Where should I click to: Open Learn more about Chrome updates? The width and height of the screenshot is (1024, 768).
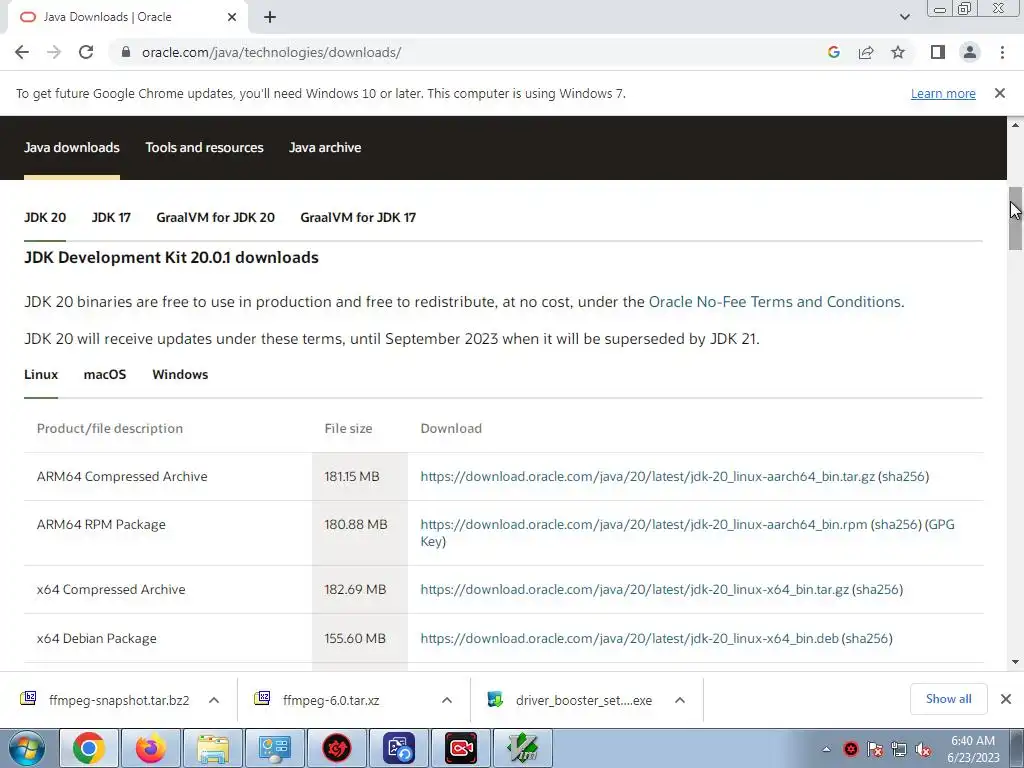click(943, 93)
